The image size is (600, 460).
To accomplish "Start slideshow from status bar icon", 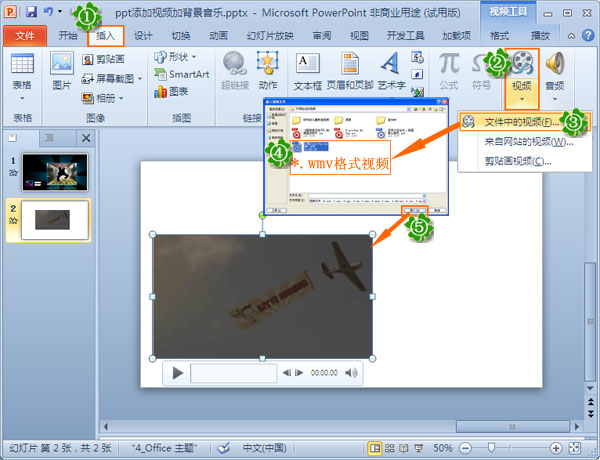I will [419, 448].
